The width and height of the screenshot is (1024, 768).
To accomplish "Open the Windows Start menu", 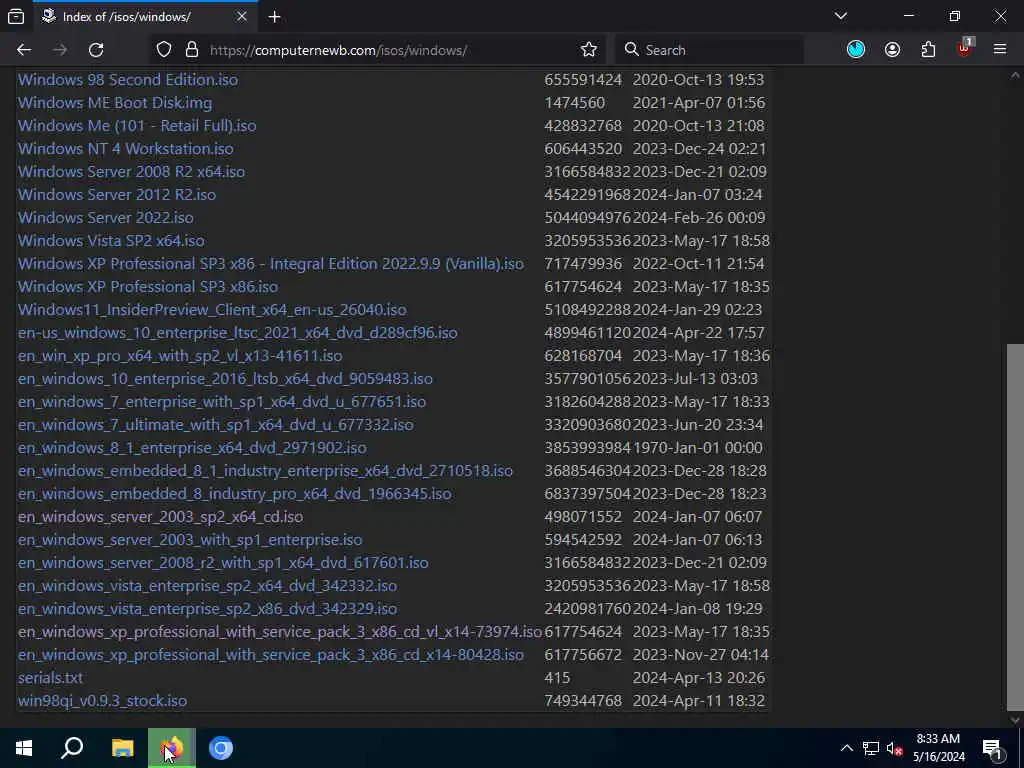I will (x=24, y=748).
